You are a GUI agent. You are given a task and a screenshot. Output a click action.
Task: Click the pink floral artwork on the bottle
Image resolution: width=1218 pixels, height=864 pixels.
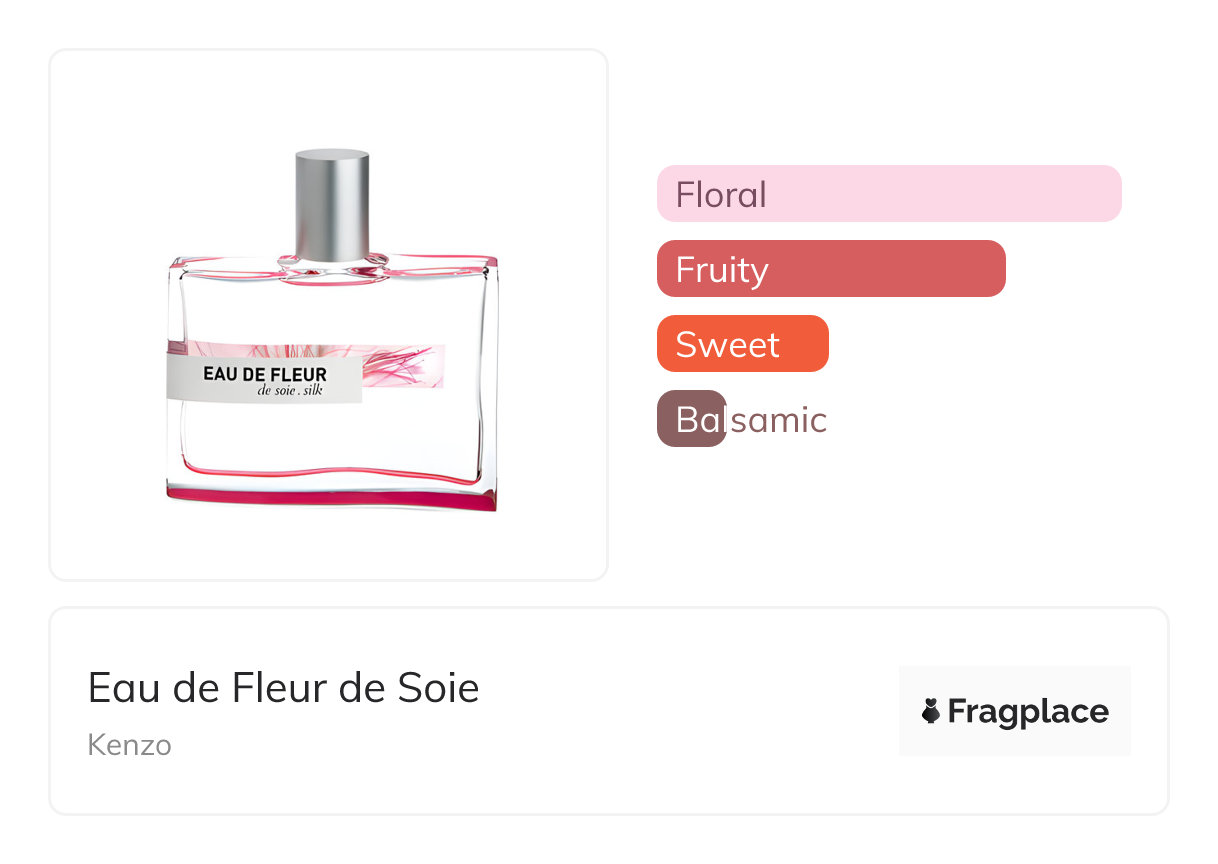(400, 365)
